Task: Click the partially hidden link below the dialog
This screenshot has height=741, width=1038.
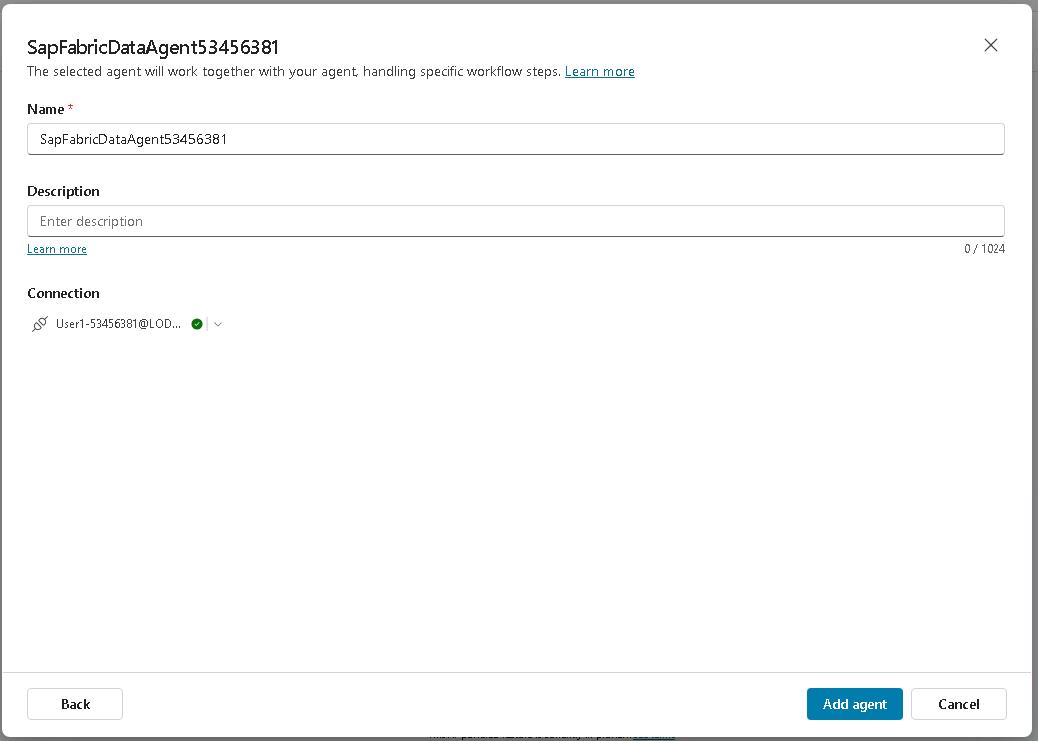Action: 654,736
